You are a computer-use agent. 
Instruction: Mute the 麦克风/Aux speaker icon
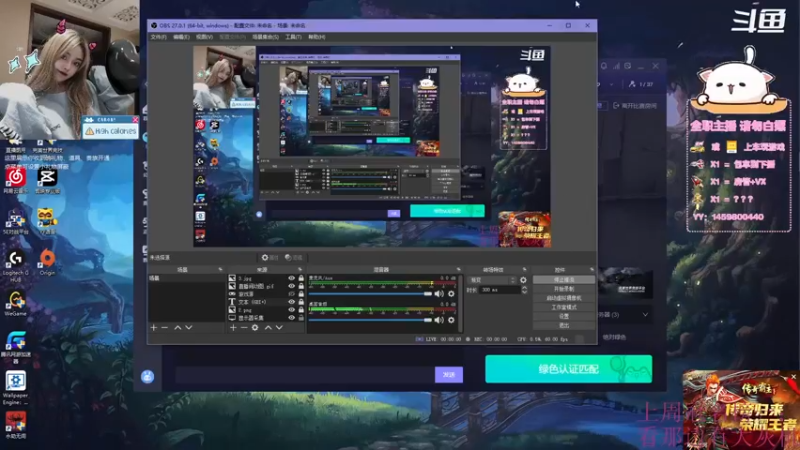(439, 294)
